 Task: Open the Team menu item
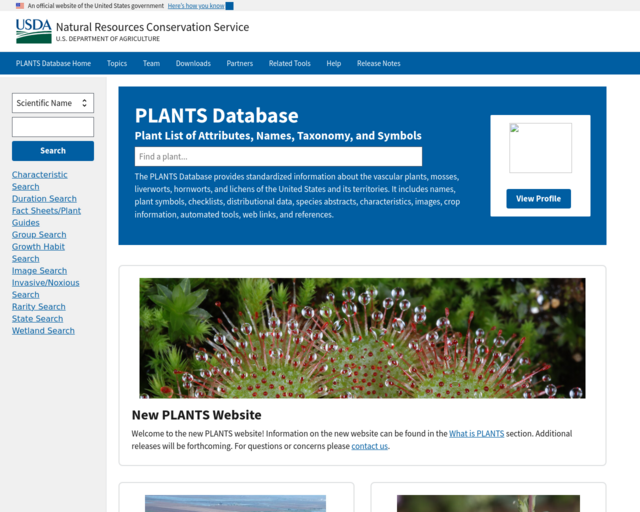pyautogui.click(x=151, y=63)
